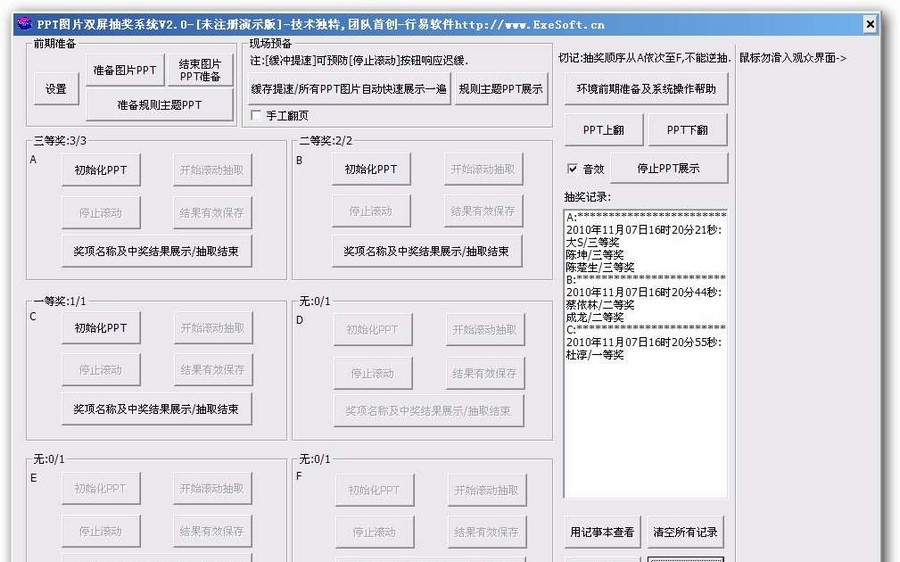Click 初始化PPT in group E
Screen dimensions: 900x562
pyautogui.click(x=101, y=489)
